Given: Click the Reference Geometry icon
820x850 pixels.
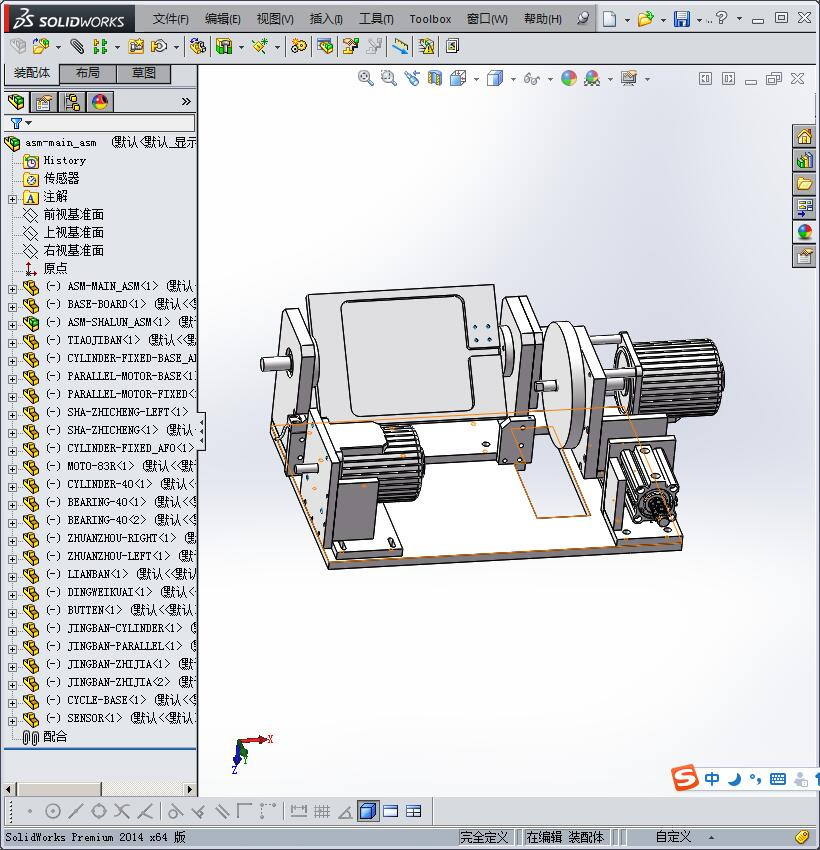Looking at the screenshot, I should [260, 47].
